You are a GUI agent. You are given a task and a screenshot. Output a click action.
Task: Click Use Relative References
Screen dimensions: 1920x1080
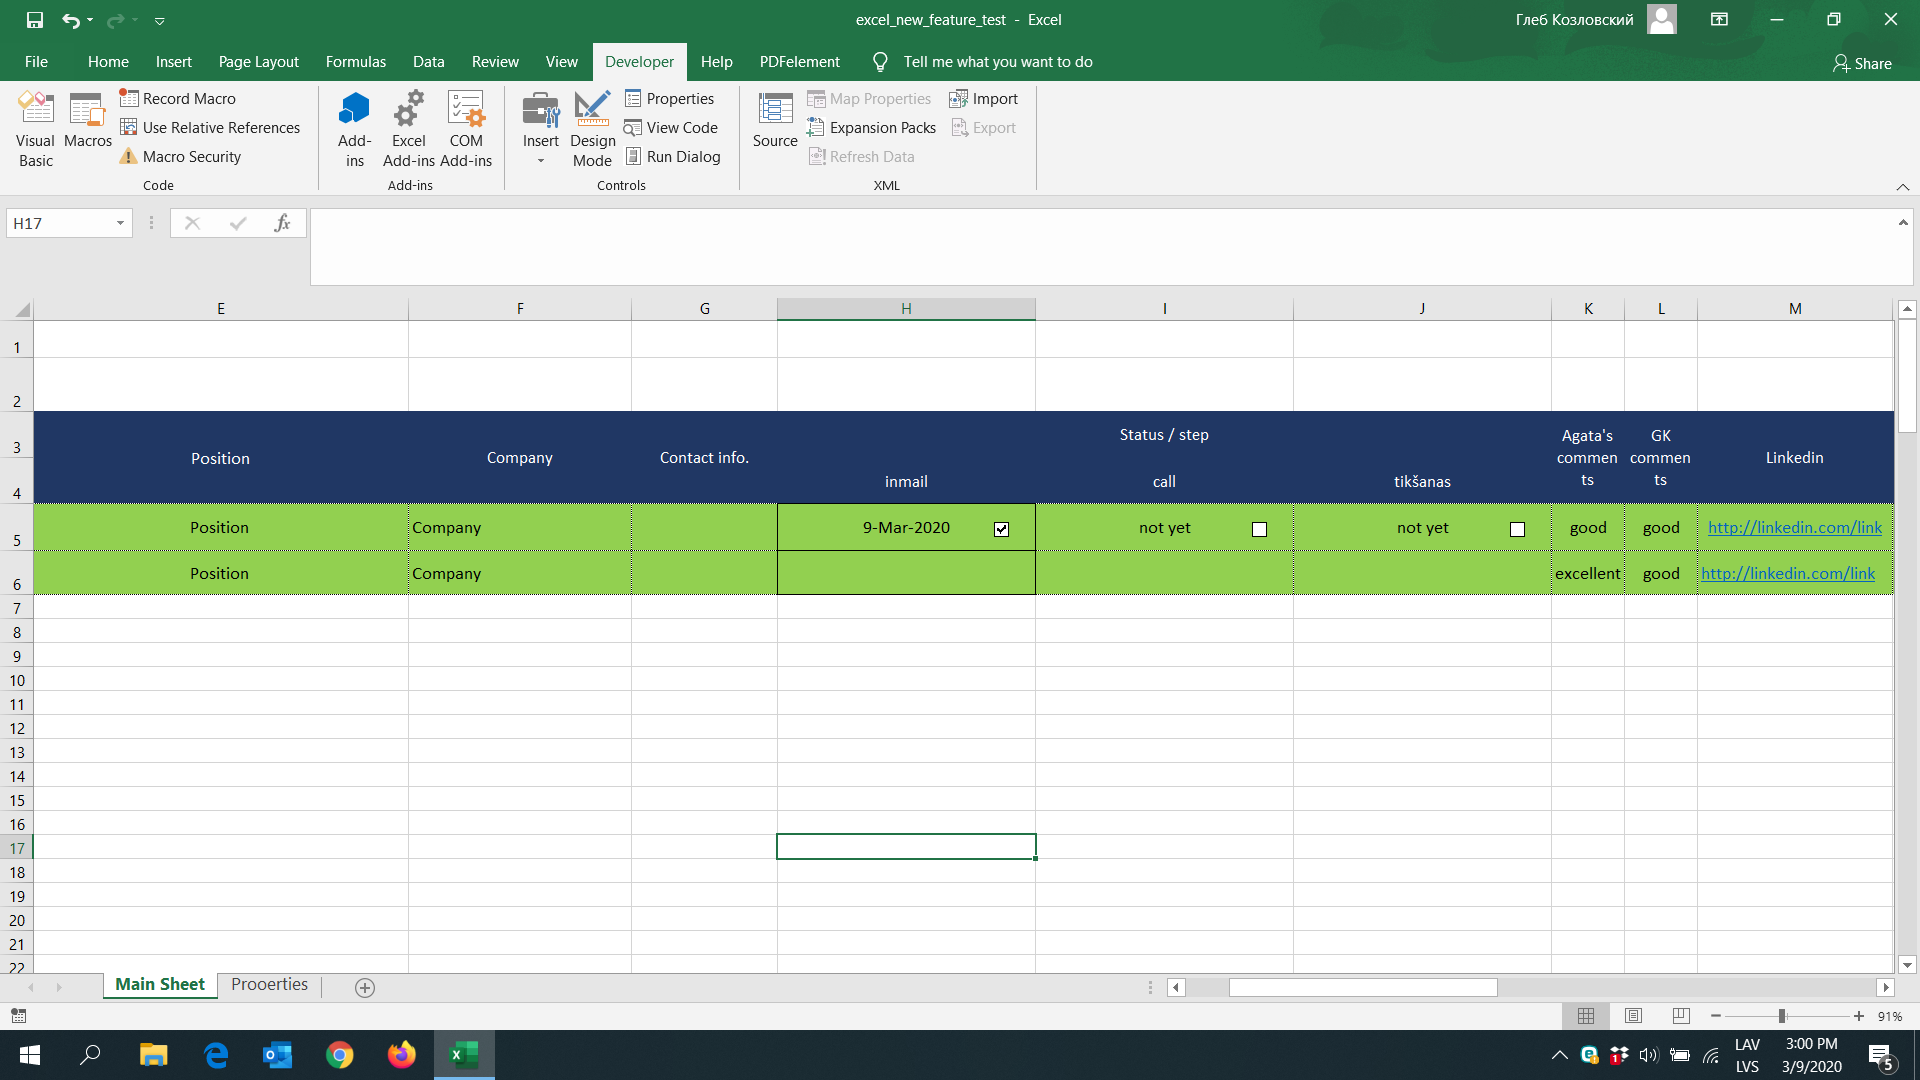[211, 127]
